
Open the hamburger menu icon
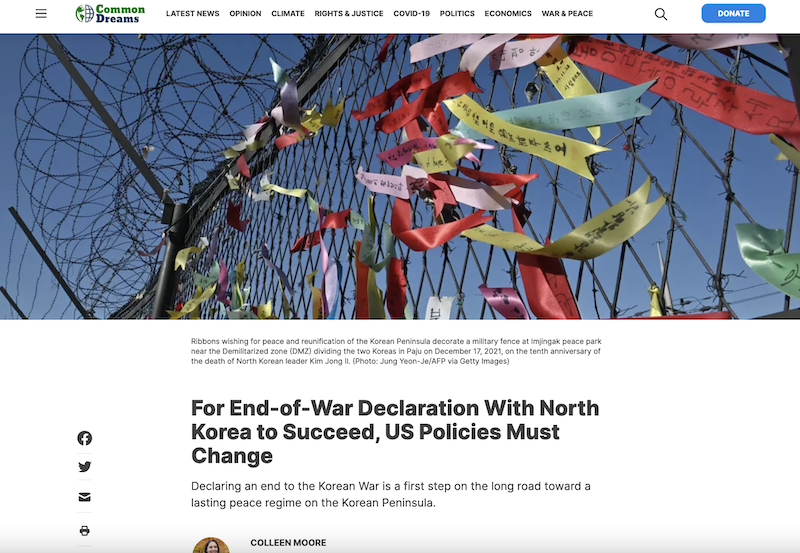pos(41,14)
